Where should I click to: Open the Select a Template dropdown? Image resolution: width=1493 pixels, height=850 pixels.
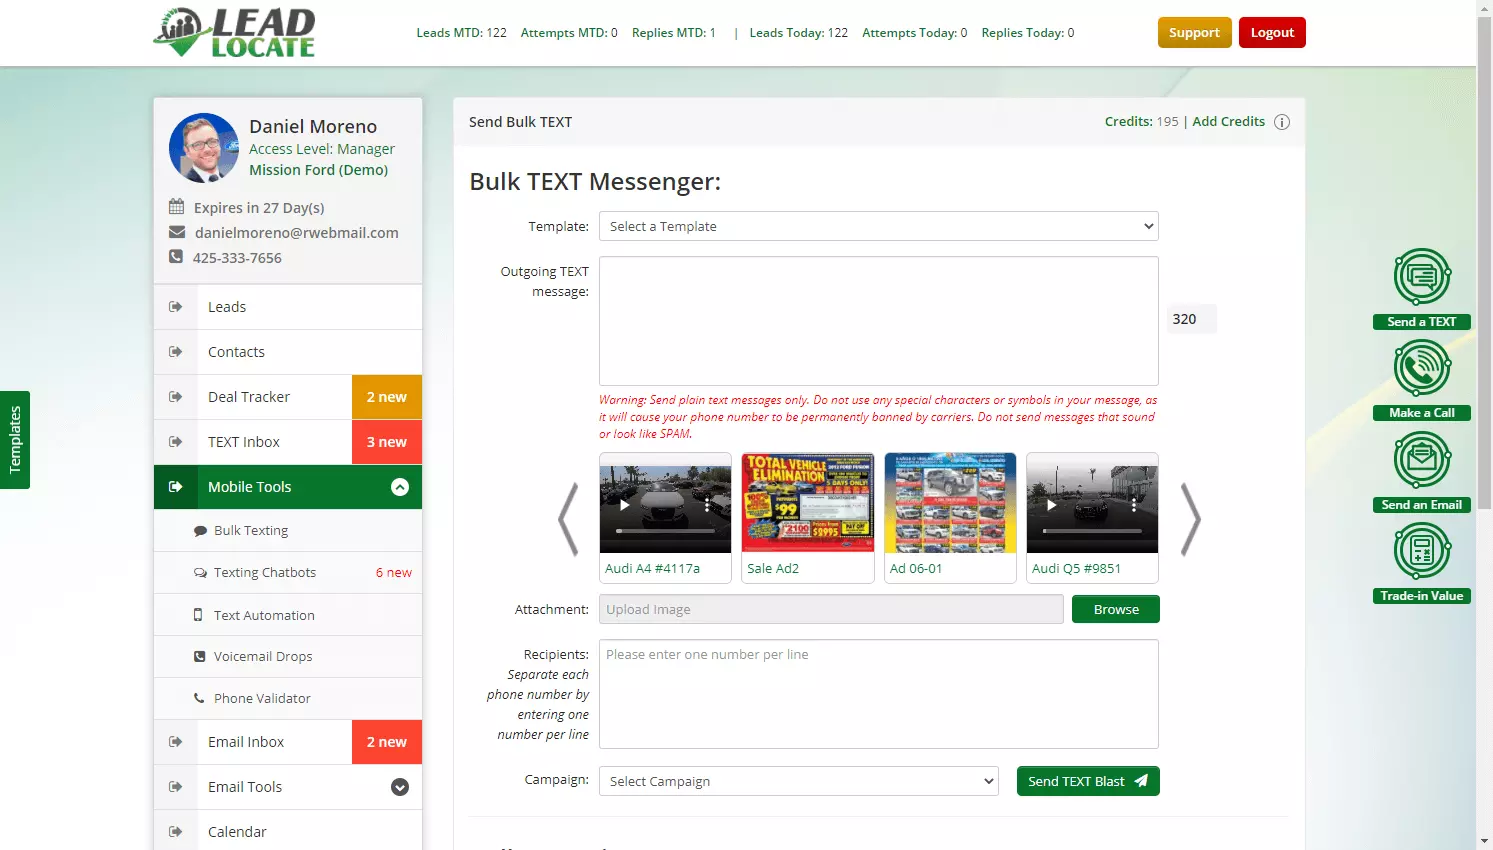tap(879, 226)
